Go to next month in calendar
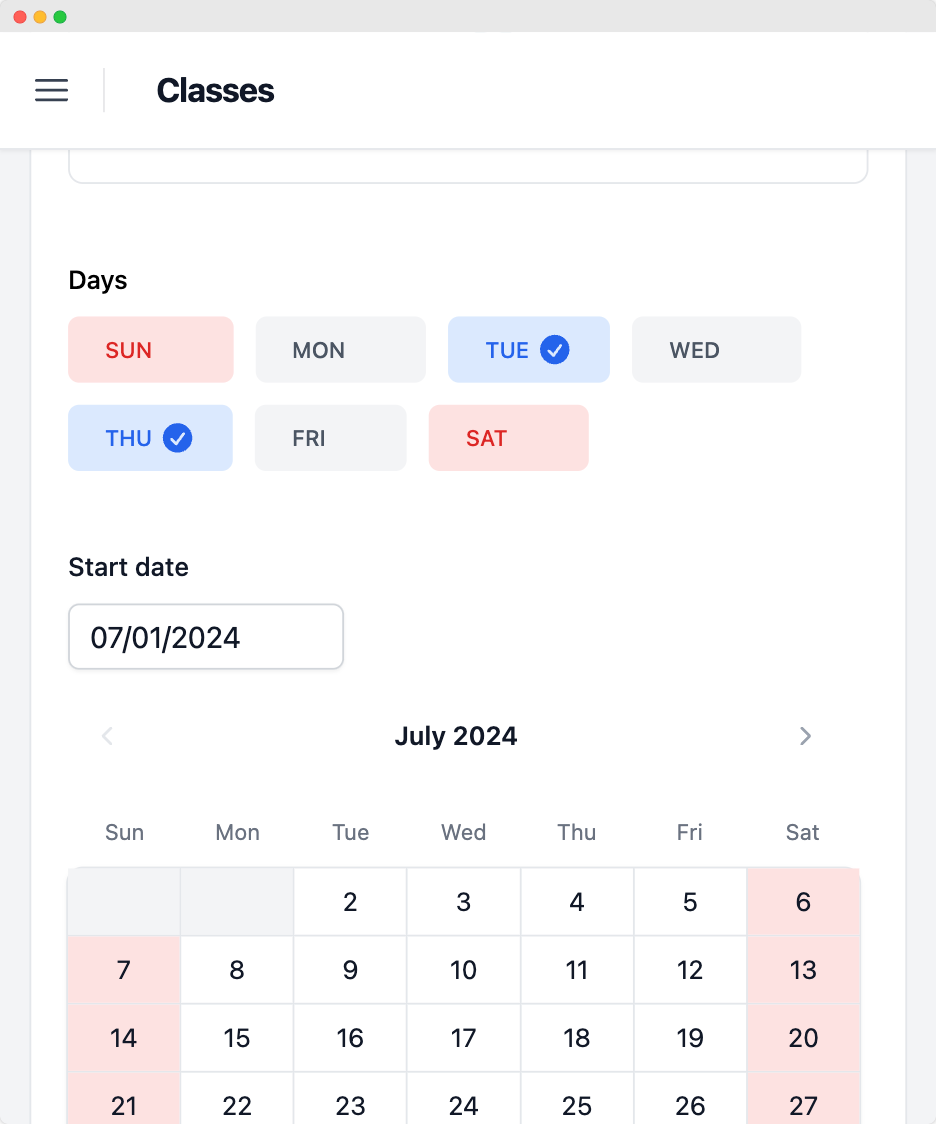This screenshot has height=1124, width=936. click(x=805, y=737)
